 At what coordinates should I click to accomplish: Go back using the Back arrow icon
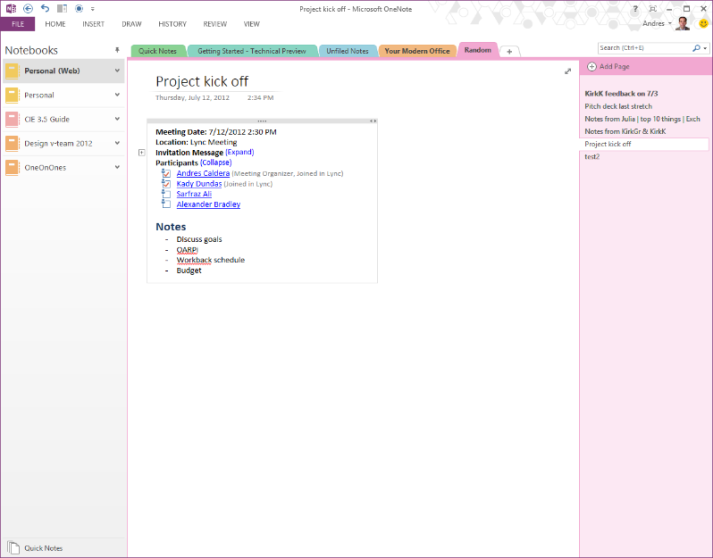coord(28,9)
